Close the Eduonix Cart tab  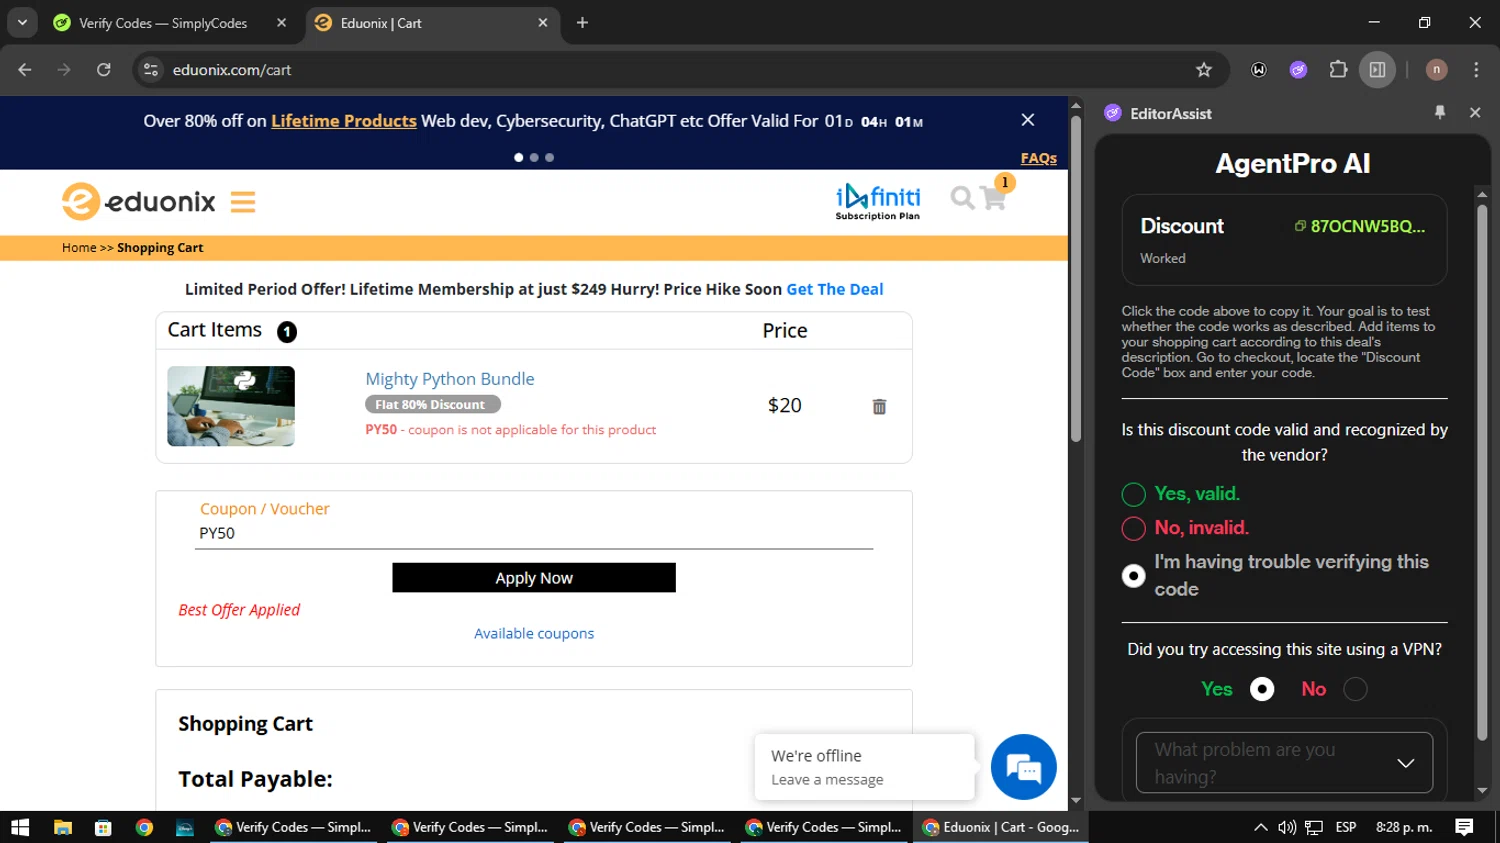point(542,23)
